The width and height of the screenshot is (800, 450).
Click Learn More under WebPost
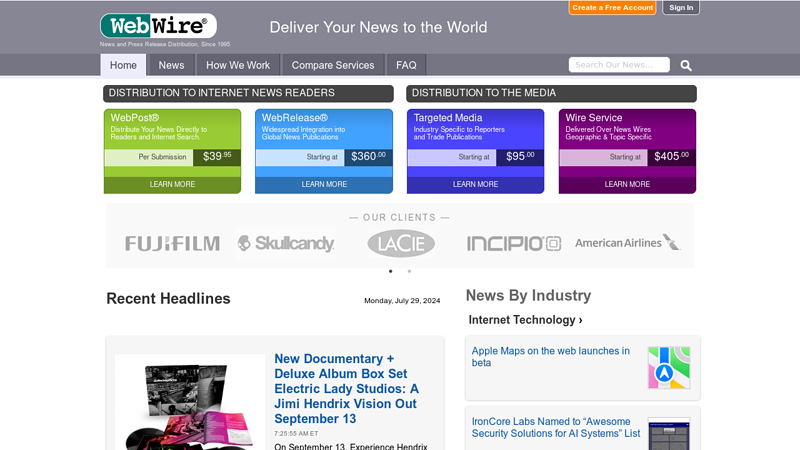coord(172,184)
